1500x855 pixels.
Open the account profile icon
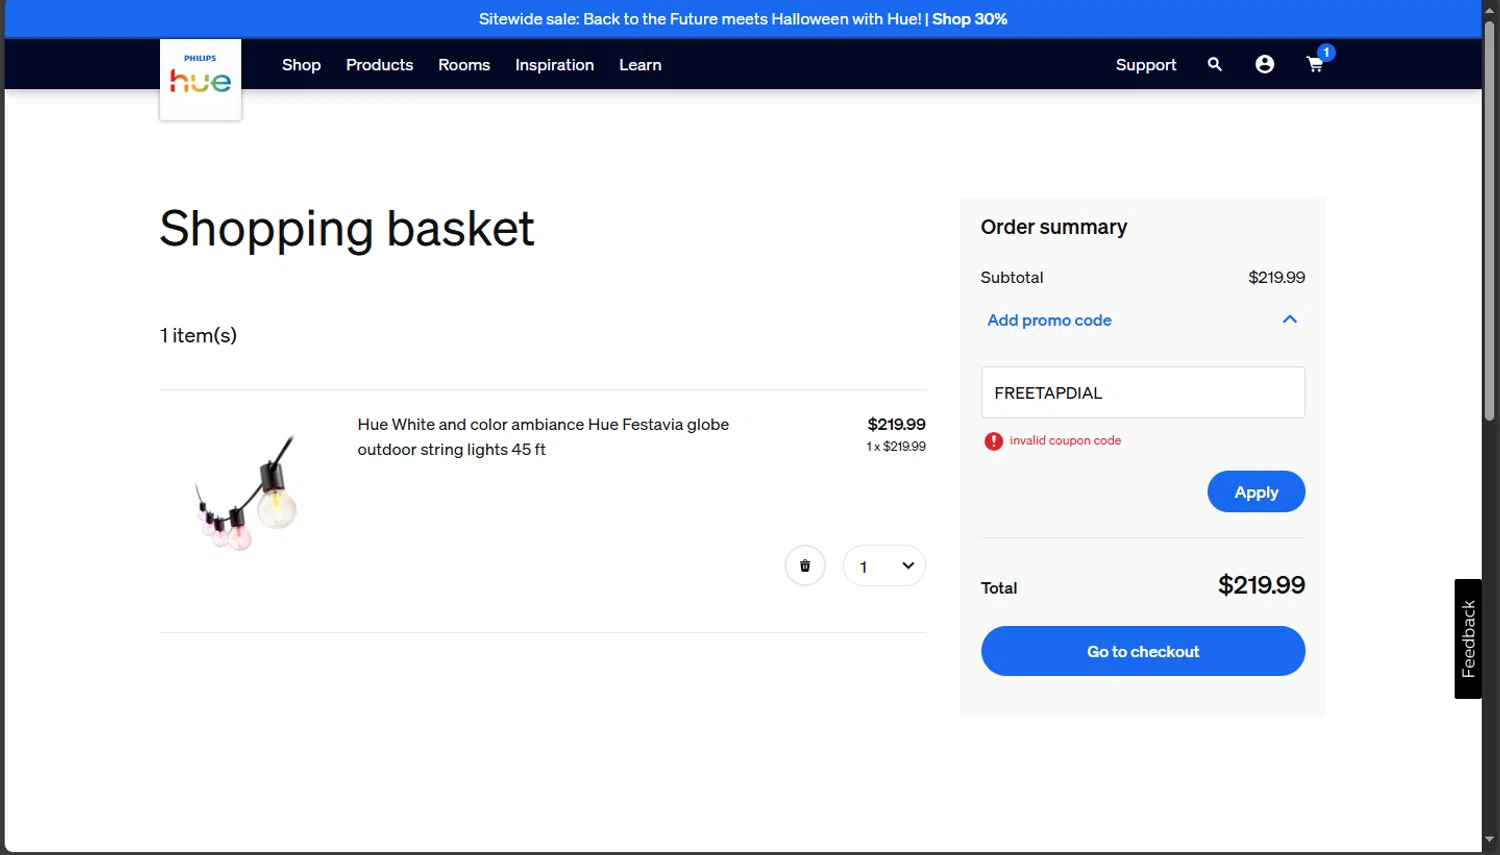[1265, 64]
